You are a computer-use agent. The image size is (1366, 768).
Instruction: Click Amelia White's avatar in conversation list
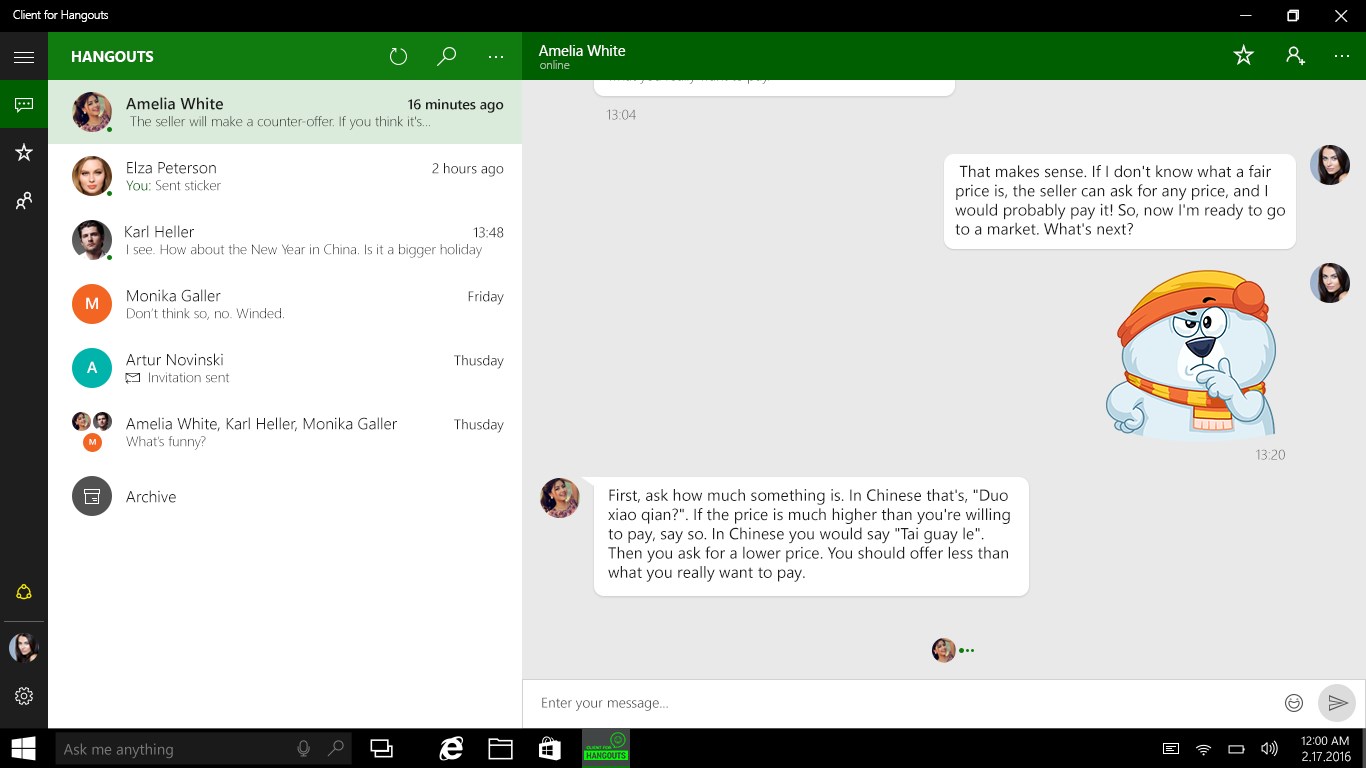(x=92, y=112)
